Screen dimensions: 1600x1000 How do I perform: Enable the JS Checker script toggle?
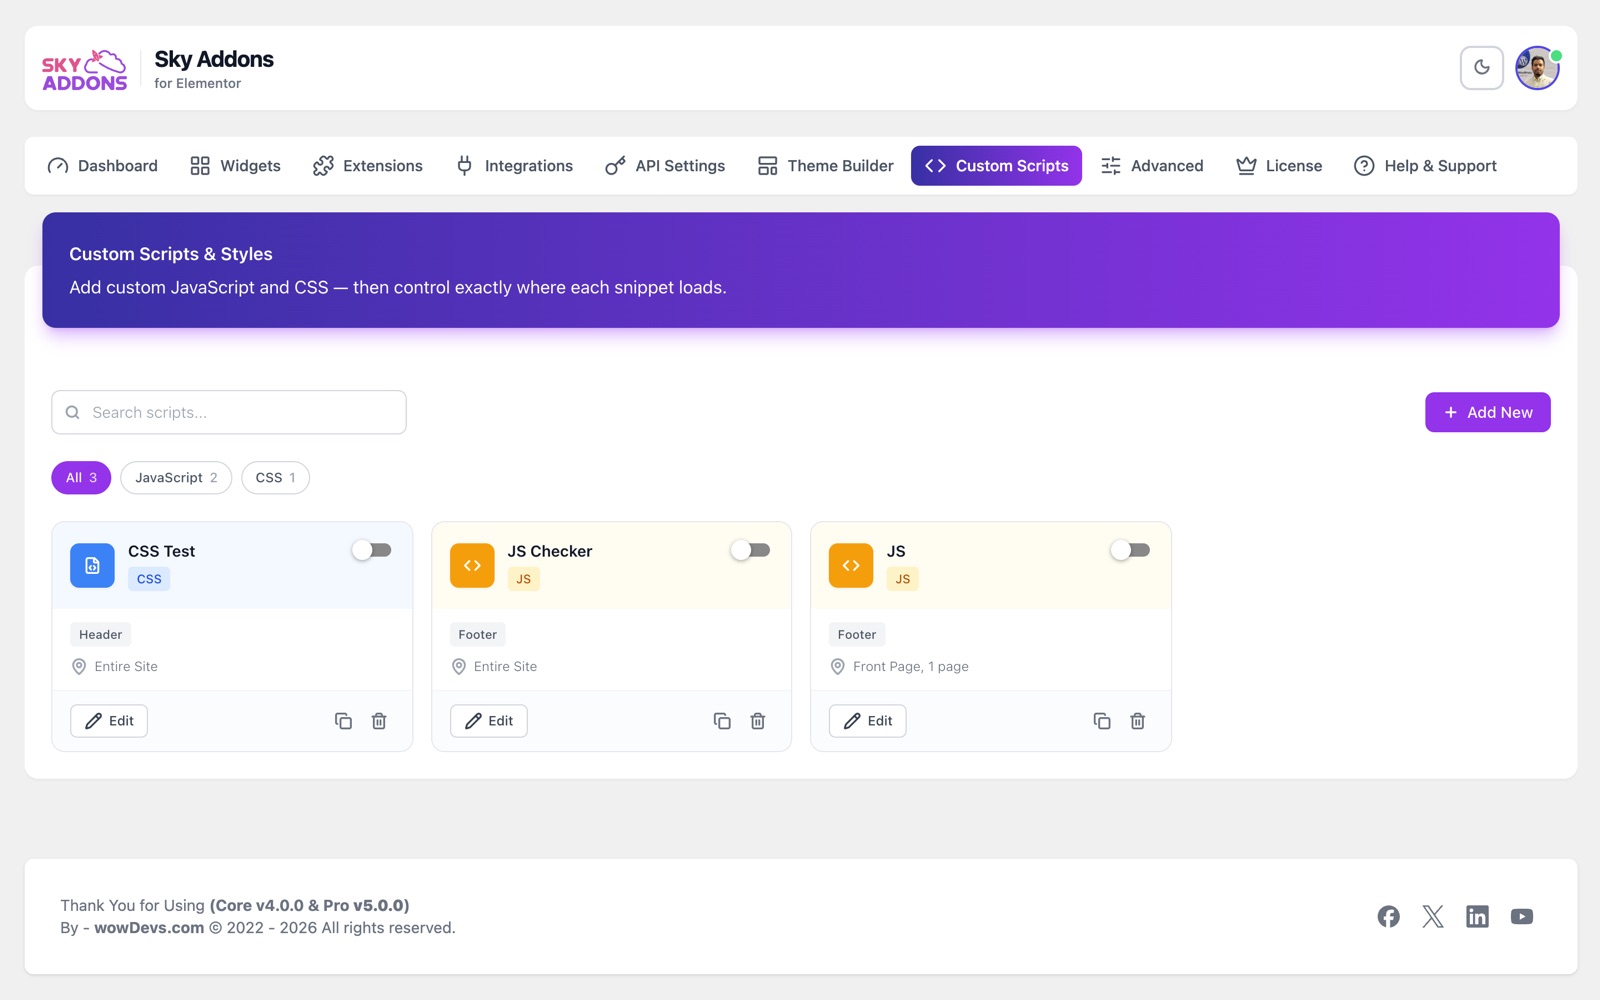tap(750, 550)
